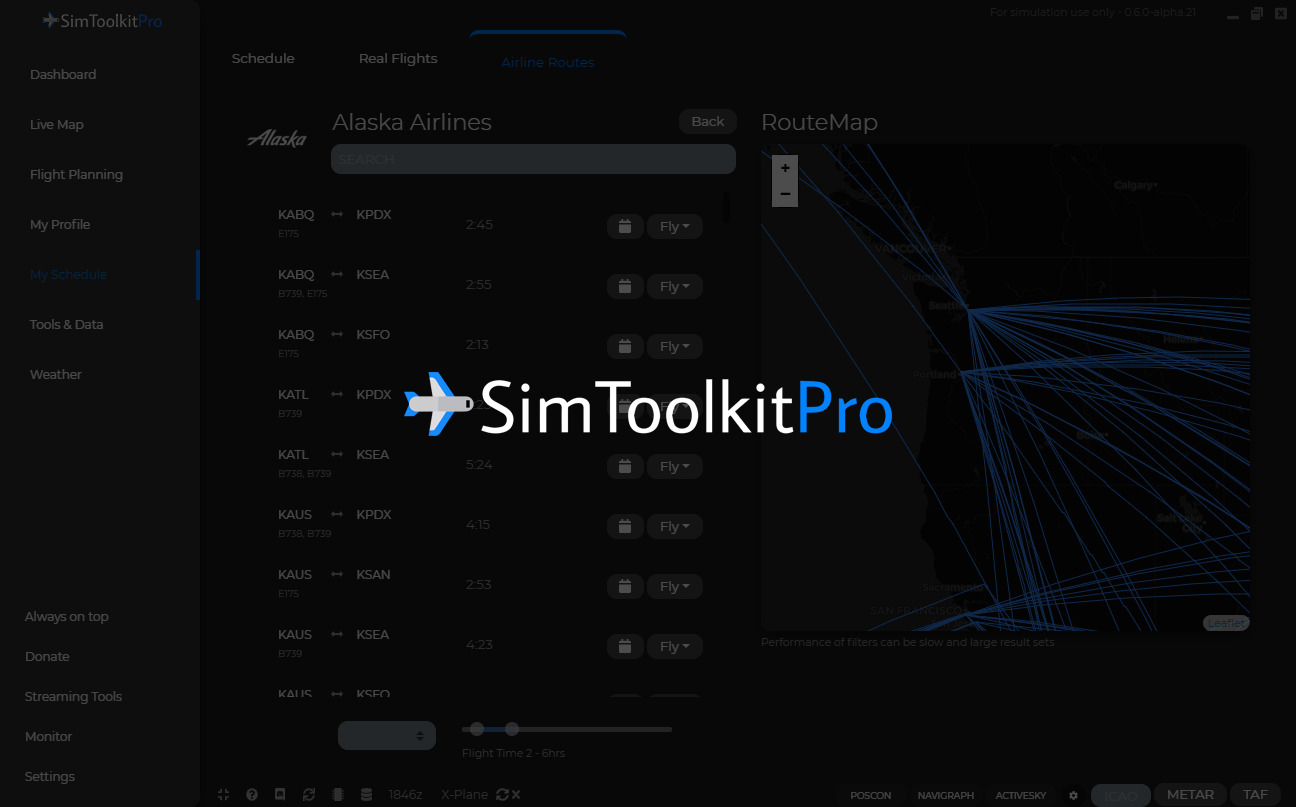Image resolution: width=1296 pixels, height=807 pixels.
Task: Click the route list scrollbar
Action: coord(726,208)
